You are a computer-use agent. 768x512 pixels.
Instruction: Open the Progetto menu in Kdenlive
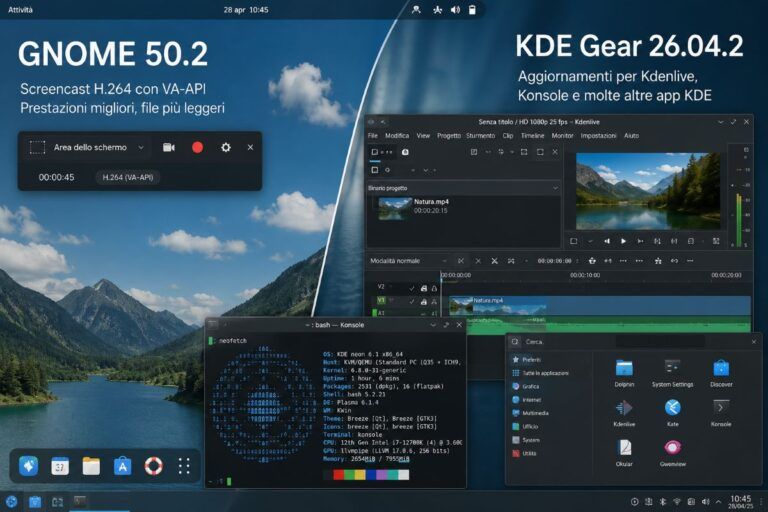coord(449,136)
